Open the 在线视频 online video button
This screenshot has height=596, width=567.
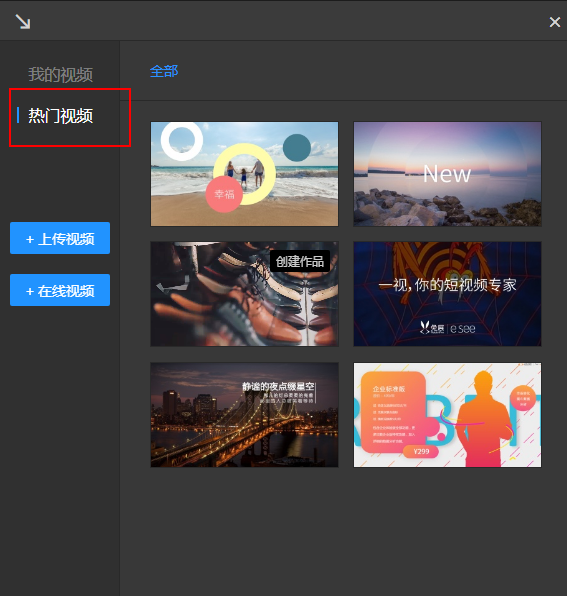click(x=60, y=290)
